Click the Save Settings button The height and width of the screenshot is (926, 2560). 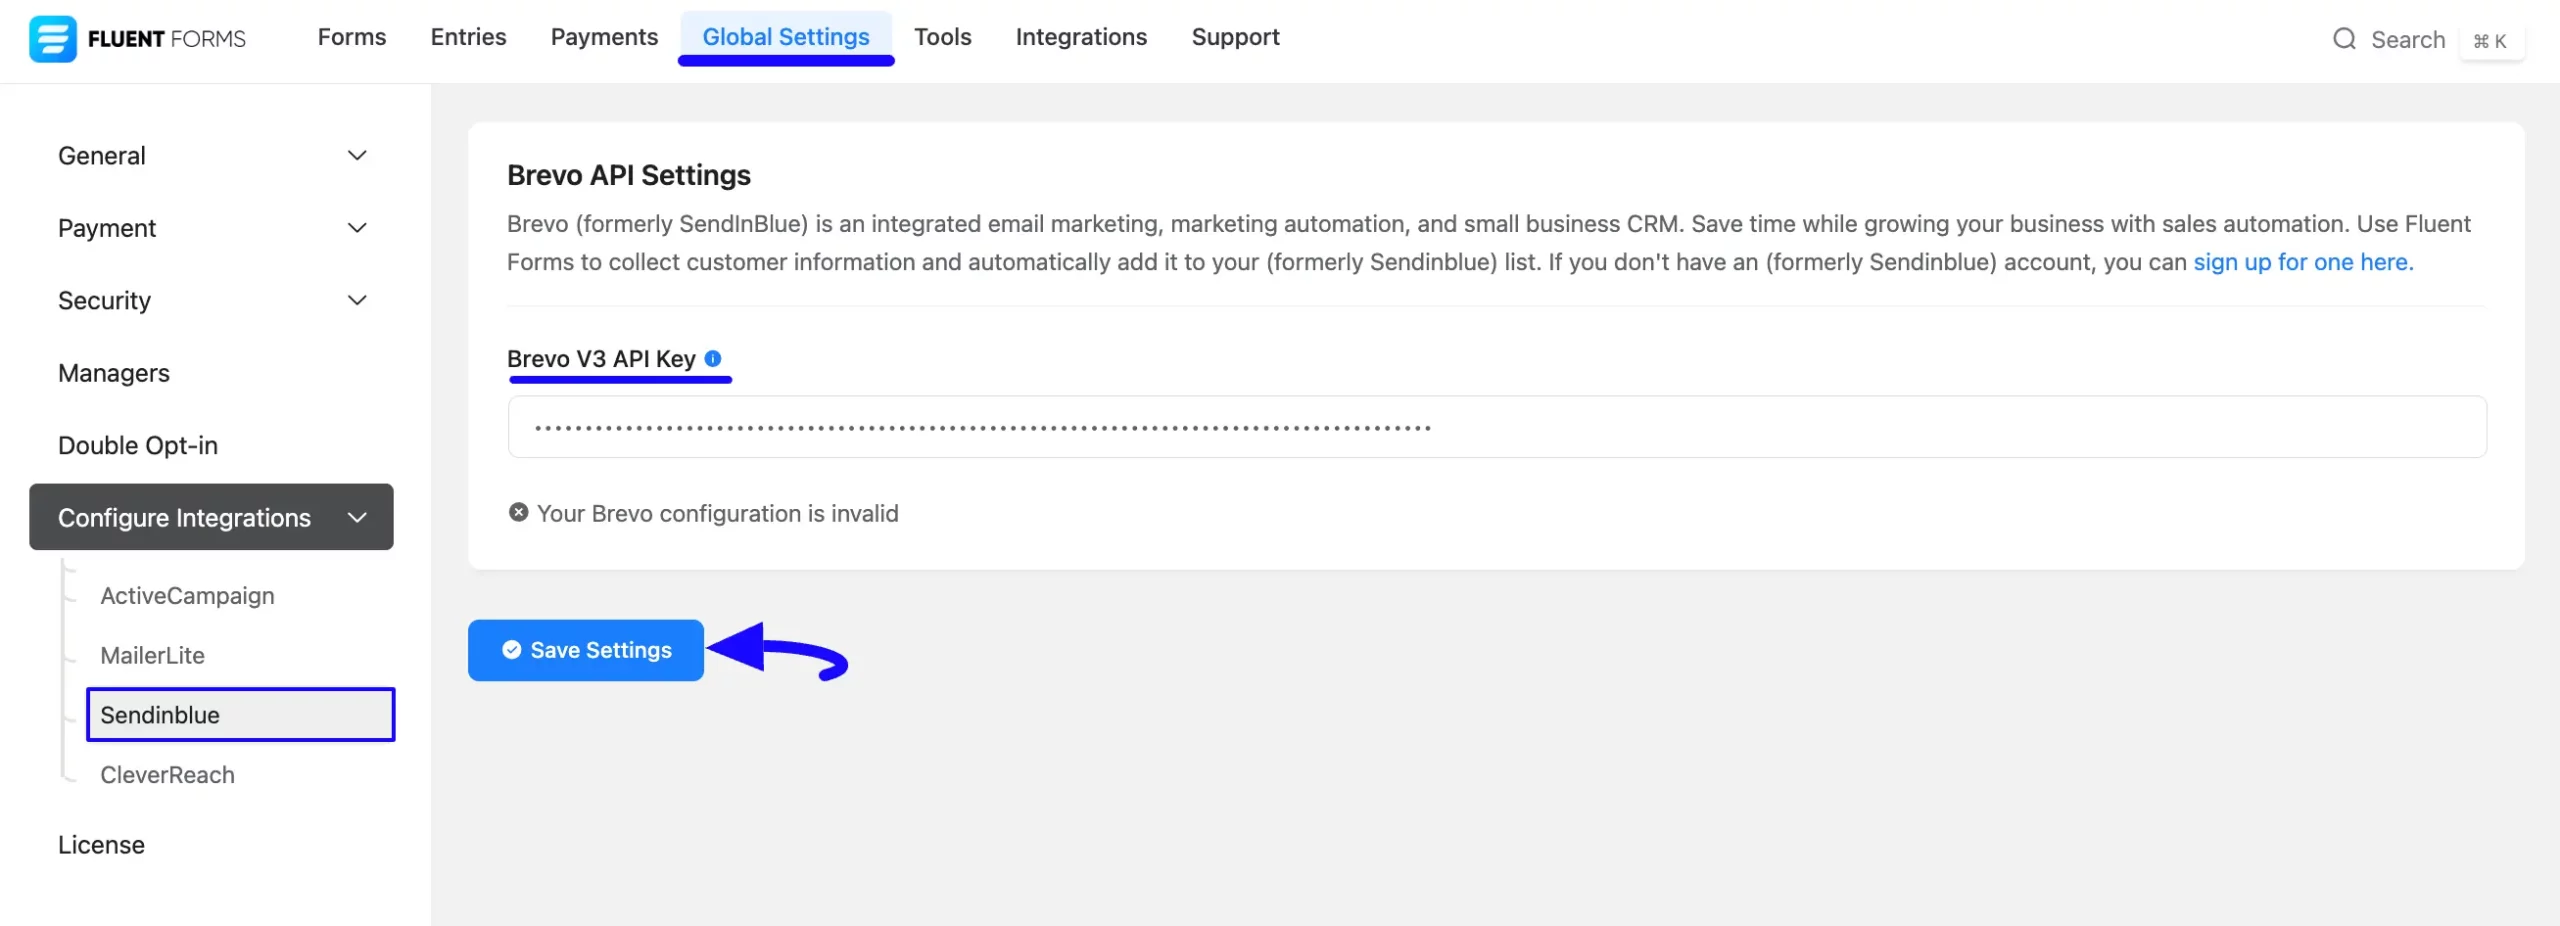pos(586,650)
